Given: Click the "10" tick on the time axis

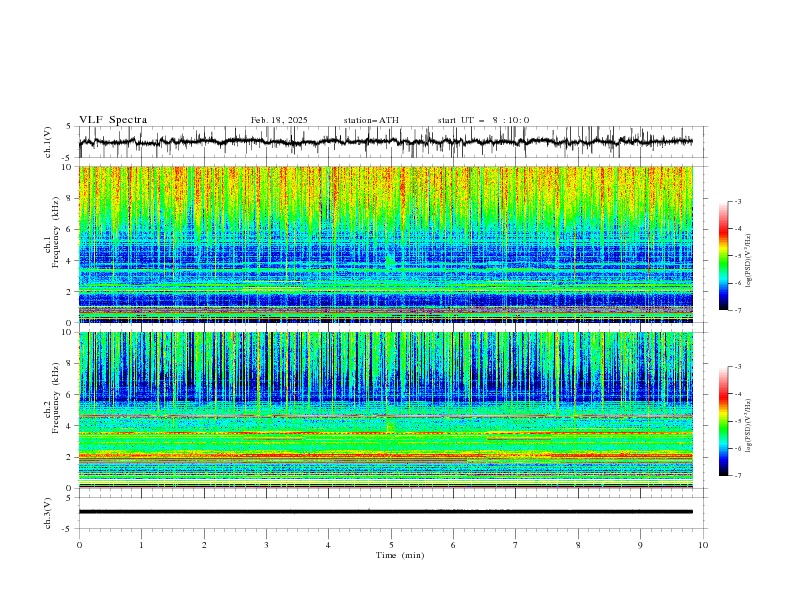Looking at the screenshot, I should pyautogui.click(x=703, y=545).
